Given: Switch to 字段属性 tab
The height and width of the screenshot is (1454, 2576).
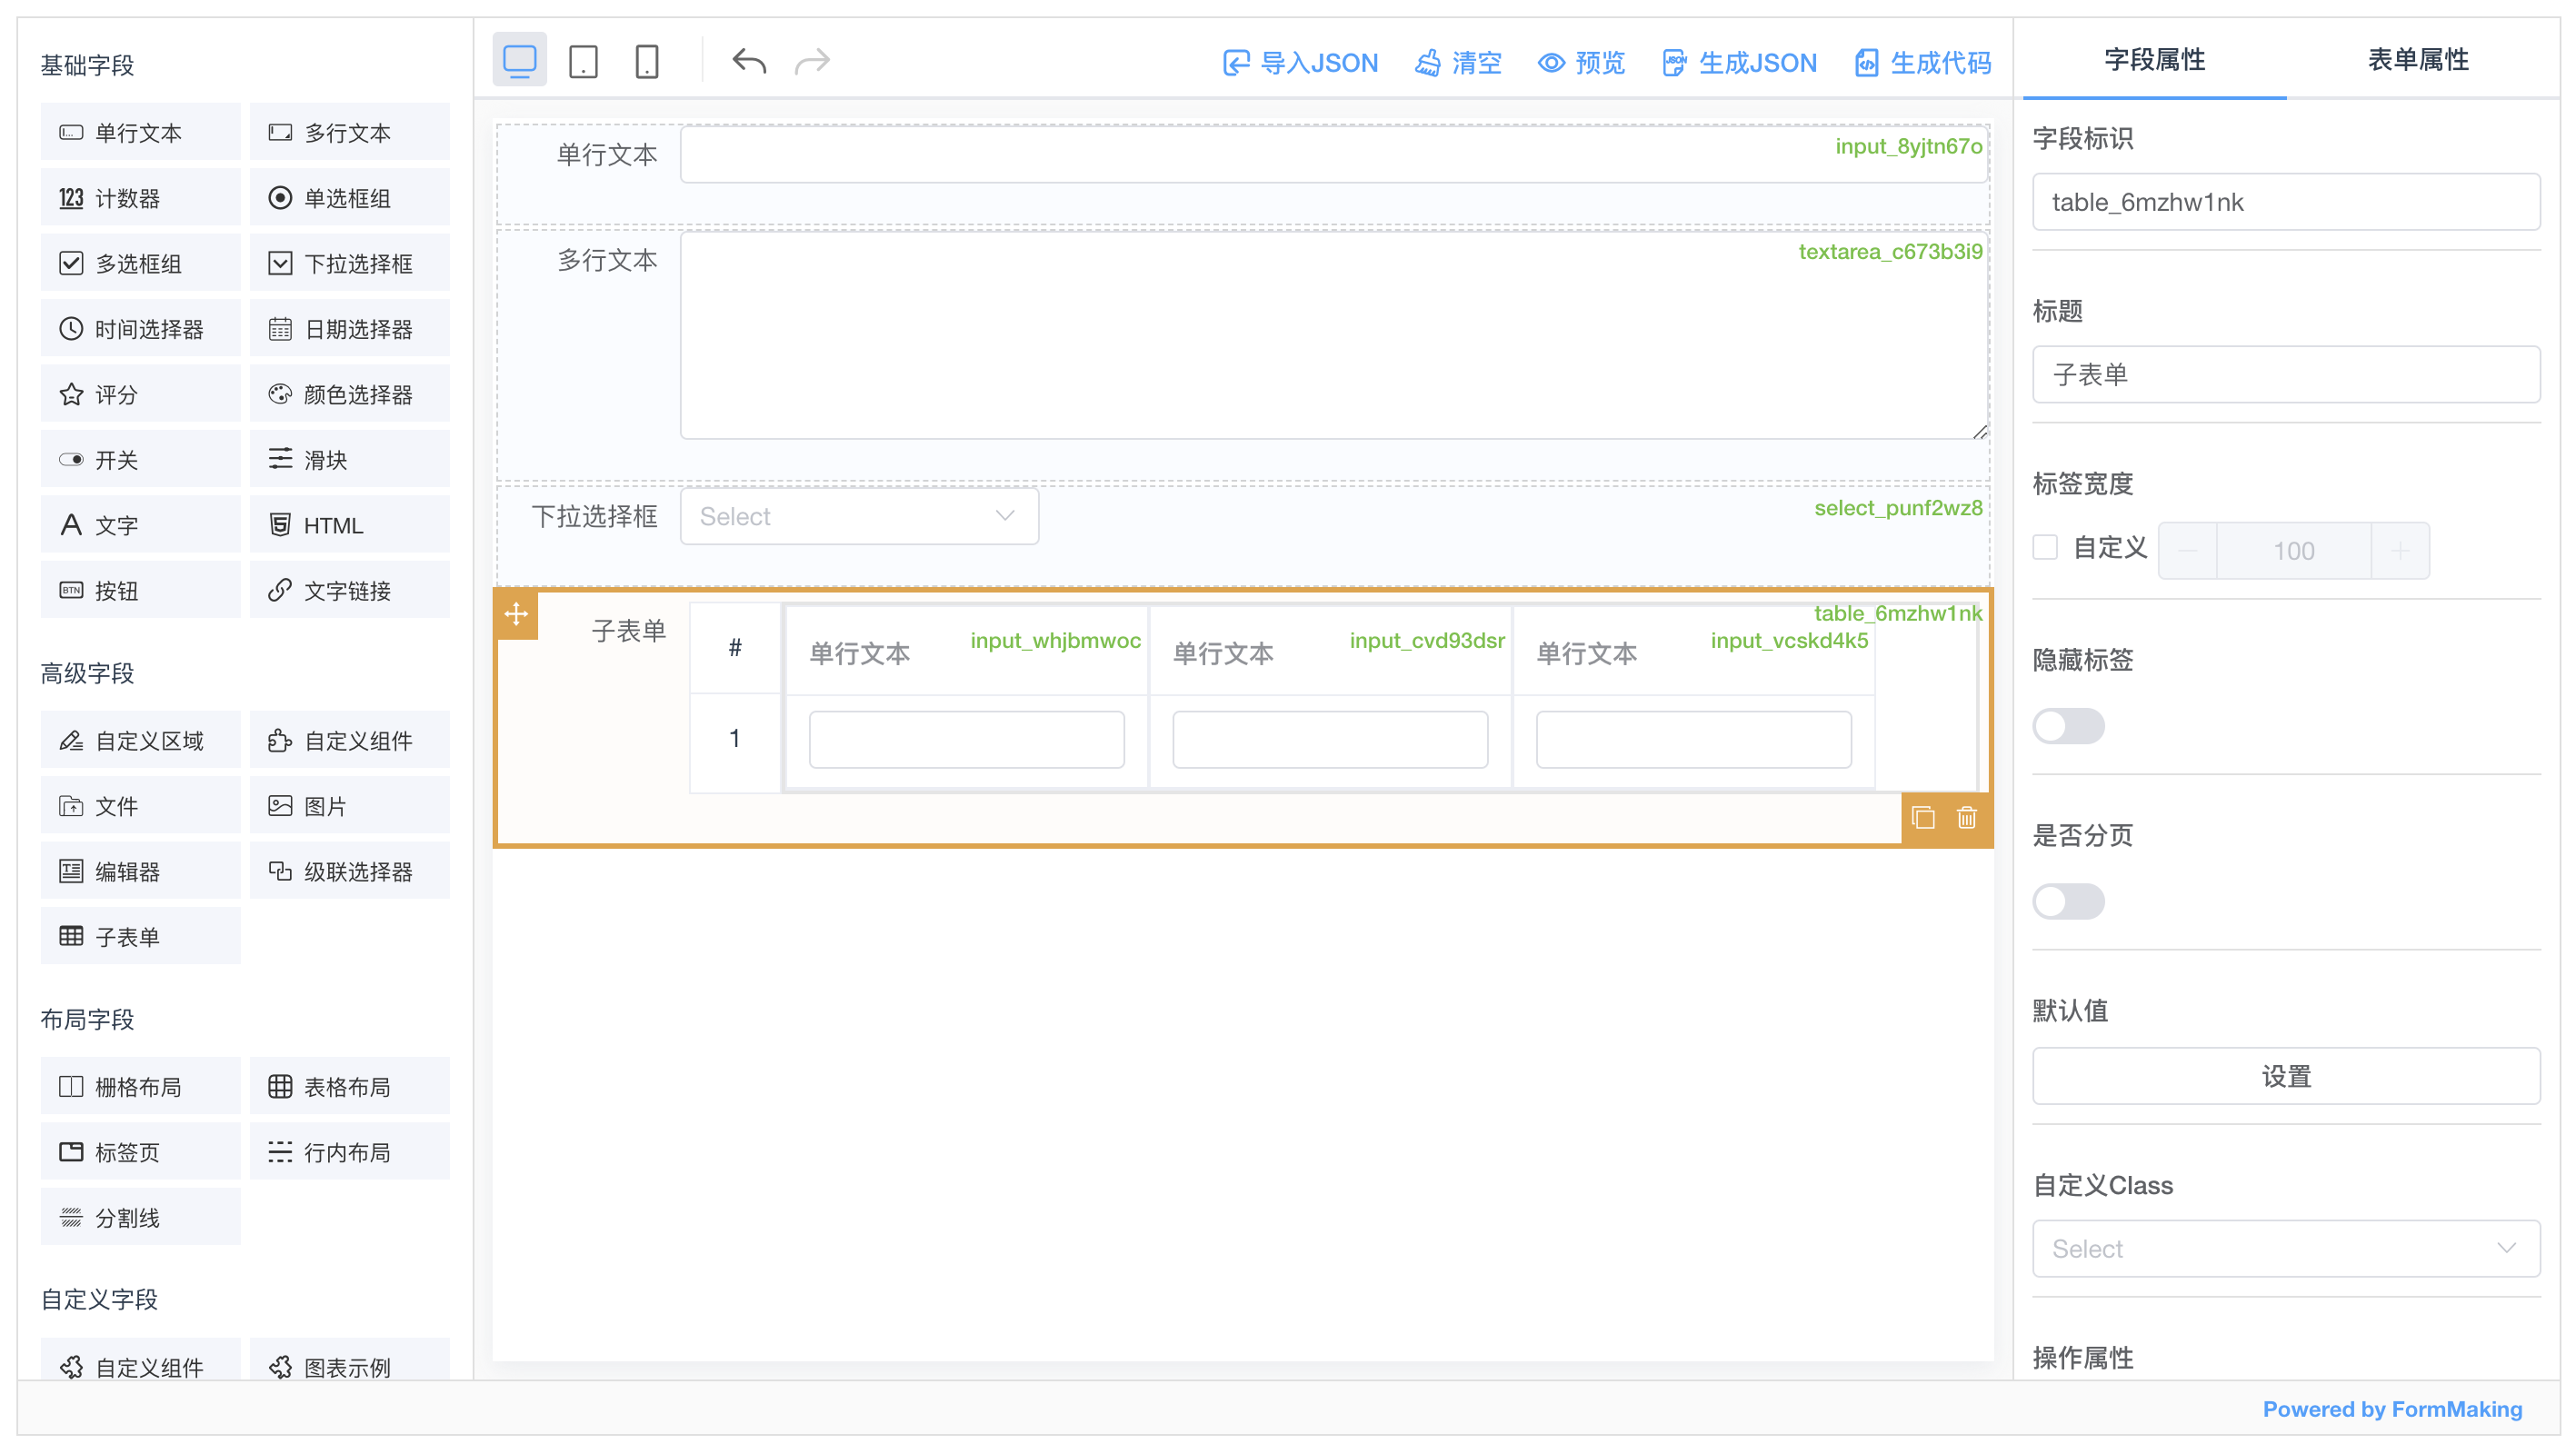Looking at the screenshot, I should click(x=2154, y=60).
